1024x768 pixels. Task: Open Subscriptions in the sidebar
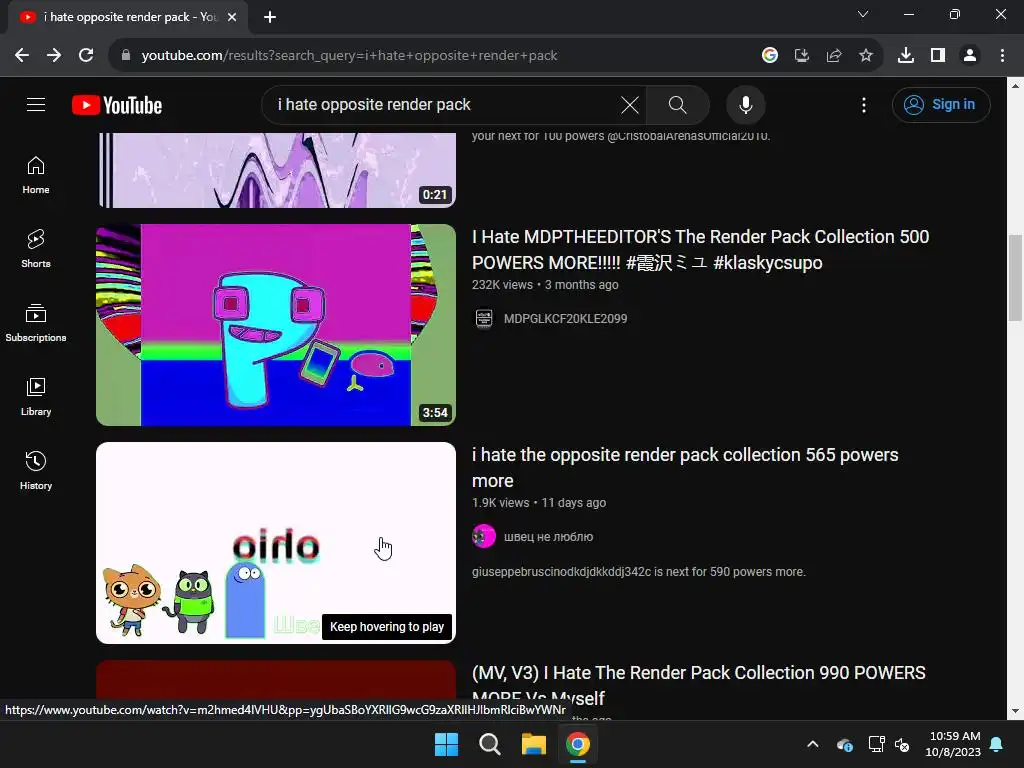[x=36, y=323]
